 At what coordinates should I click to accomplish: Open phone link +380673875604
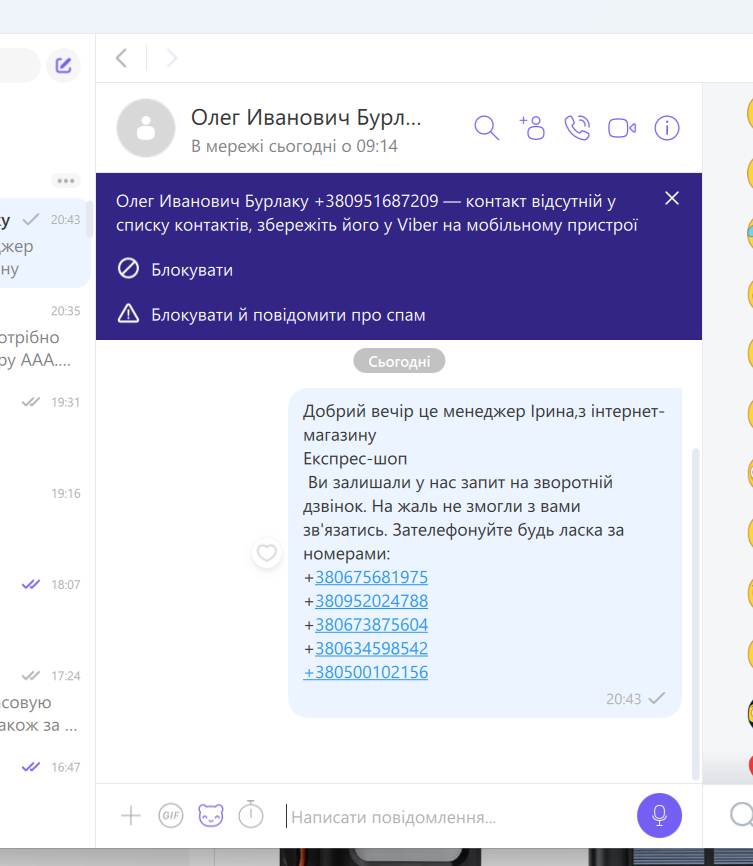pos(371,625)
